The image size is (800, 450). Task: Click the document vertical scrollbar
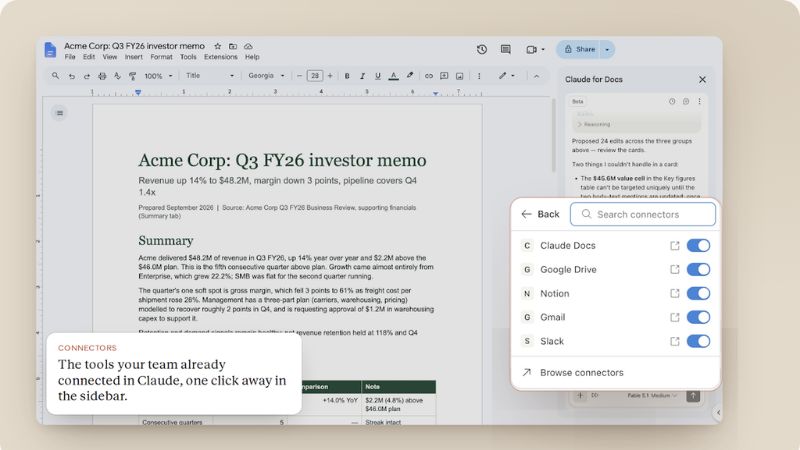coord(553,135)
